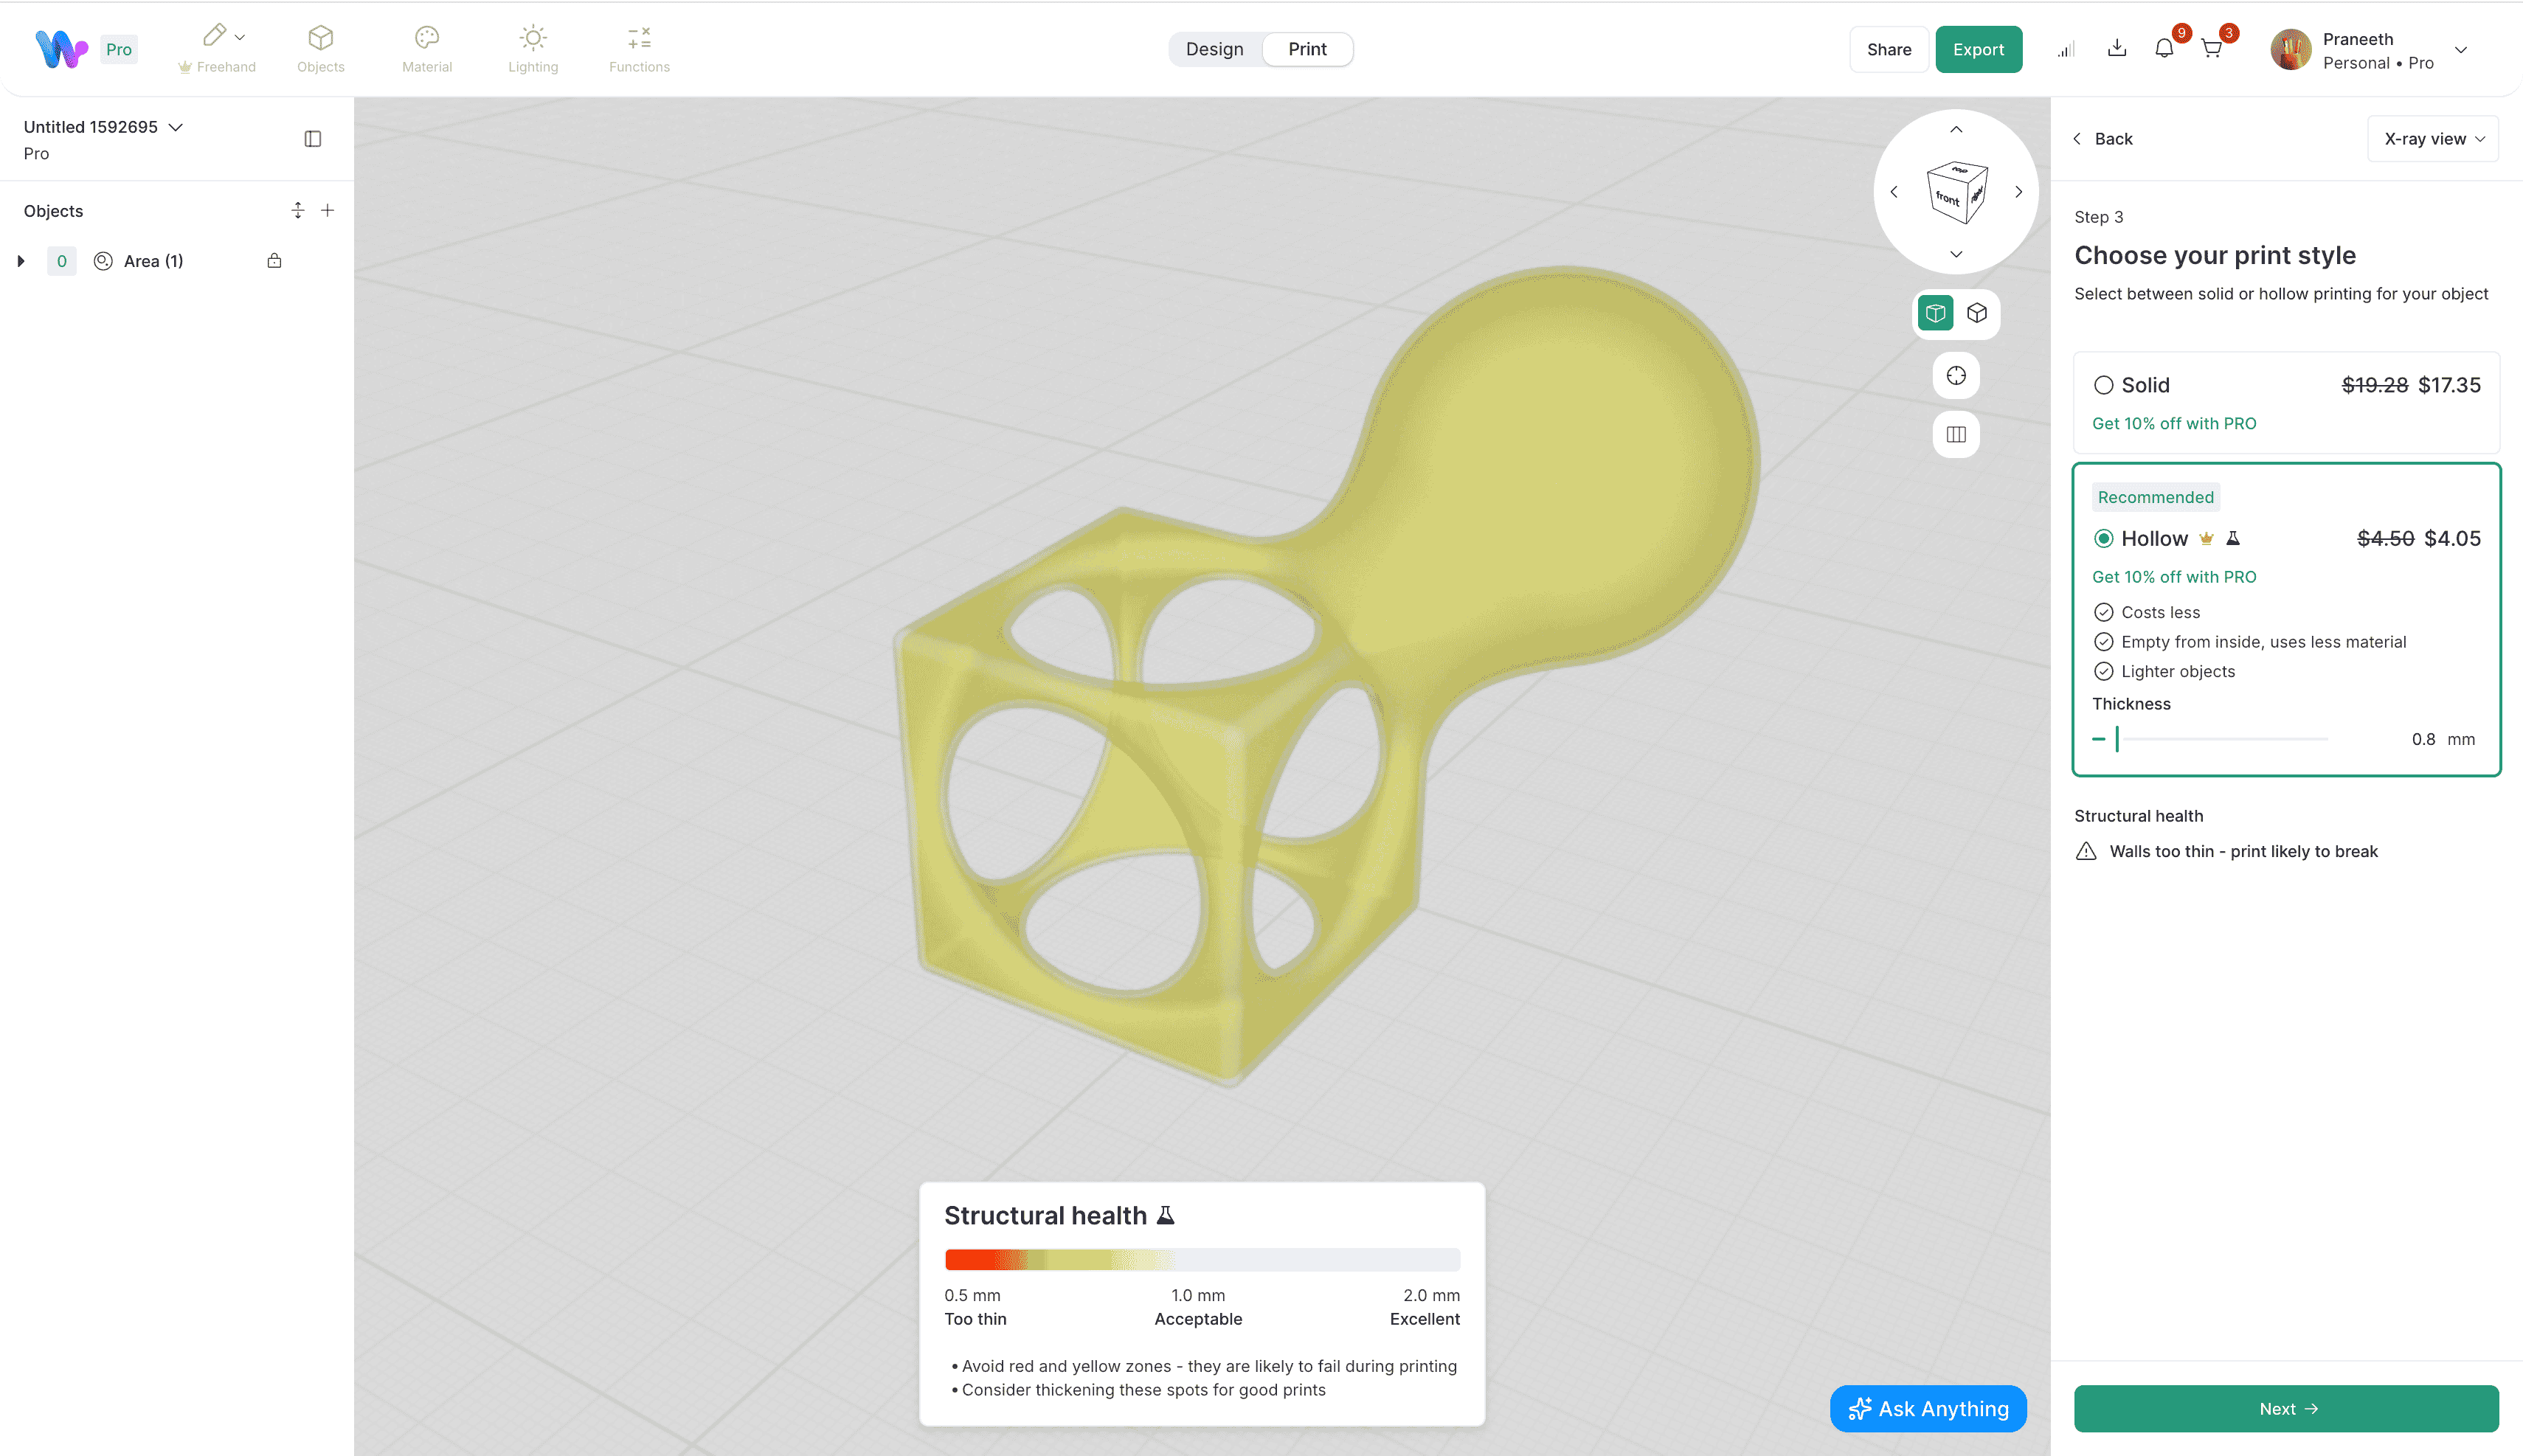This screenshot has height=1456, width=2523.
Task: Open the Untitled 1592695 project name dropdown
Action: 176,127
